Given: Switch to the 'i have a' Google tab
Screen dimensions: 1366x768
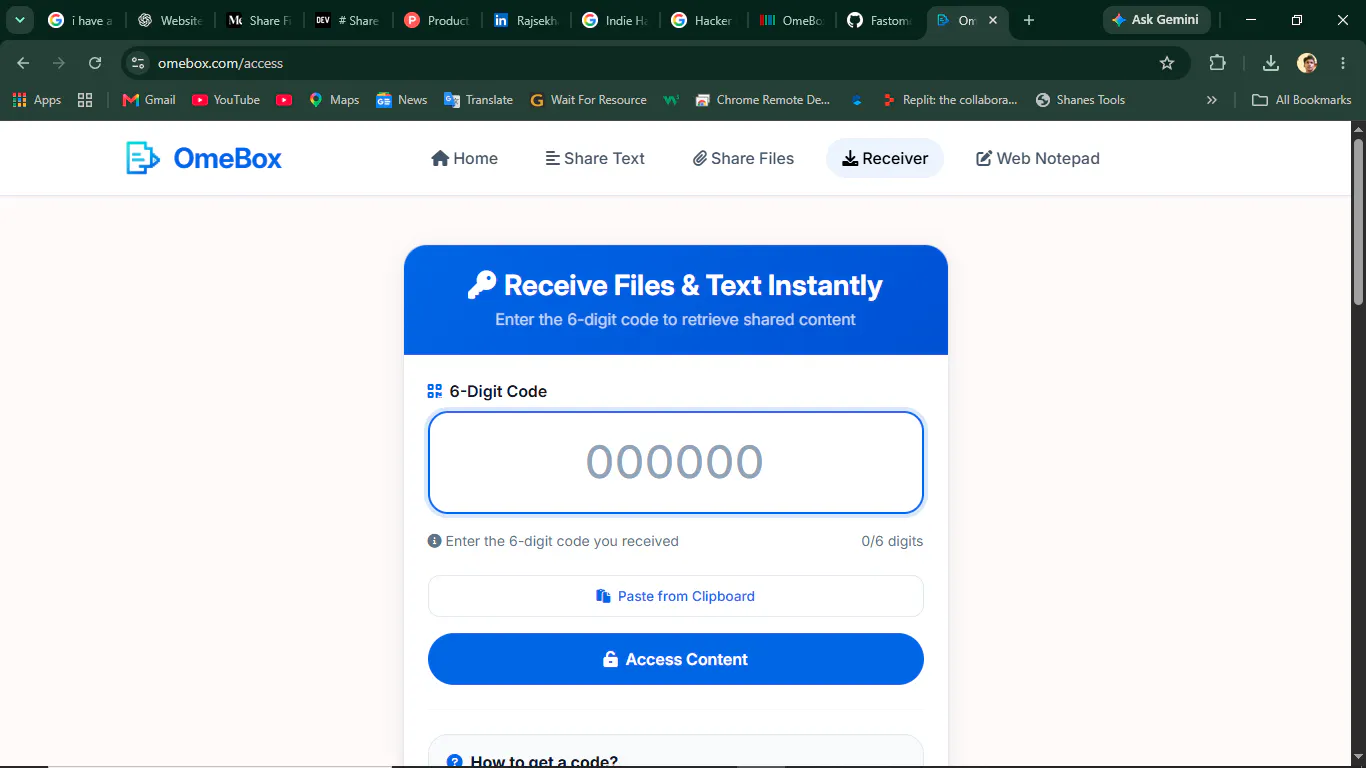Looking at the screenshot, I should point(80,20).
